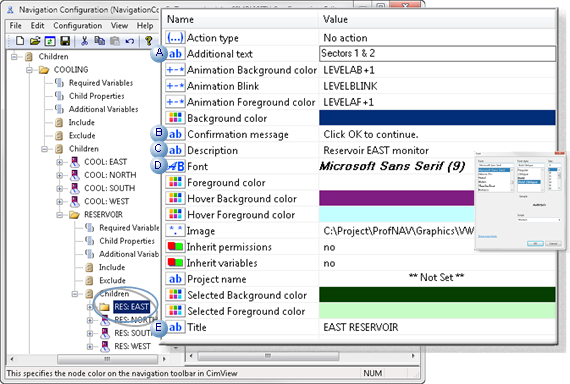The width and height of the screenshot is (570, 384).
Task: Click the Project name Not Set value
Action: click(437, 278)
